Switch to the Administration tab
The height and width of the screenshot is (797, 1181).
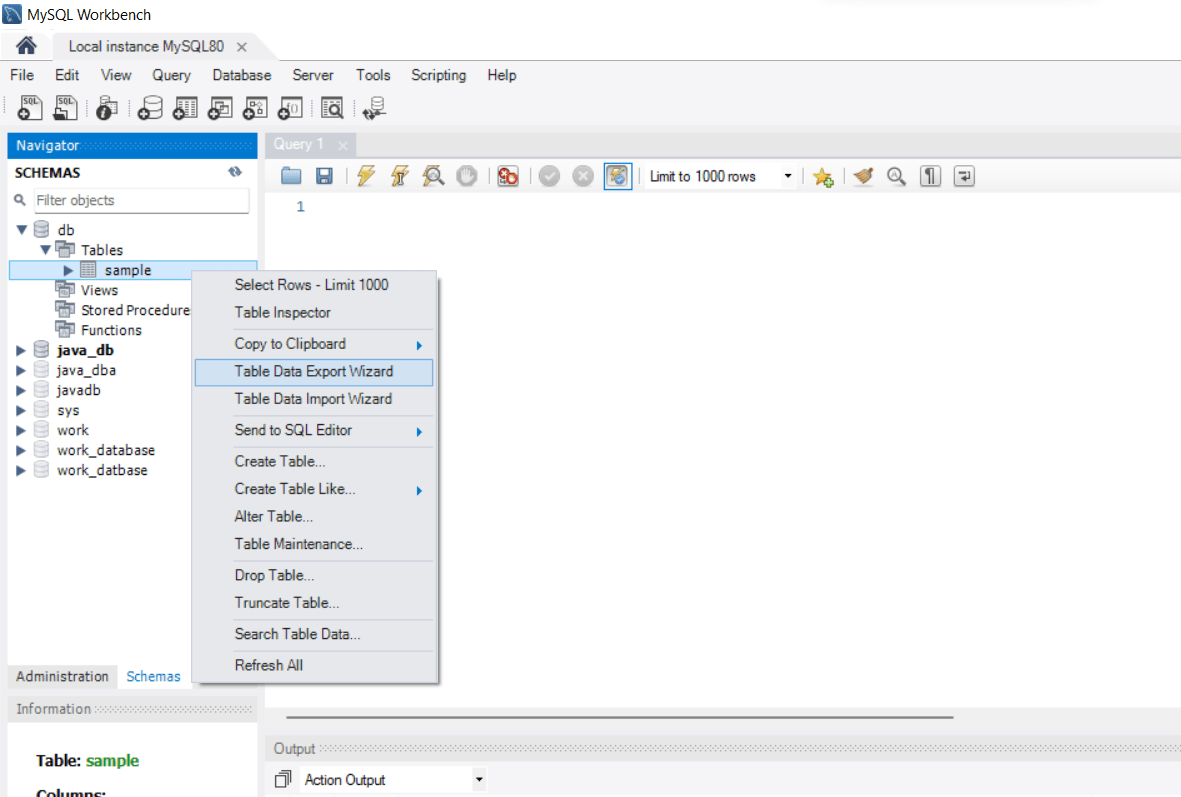(x=61, y=677)
